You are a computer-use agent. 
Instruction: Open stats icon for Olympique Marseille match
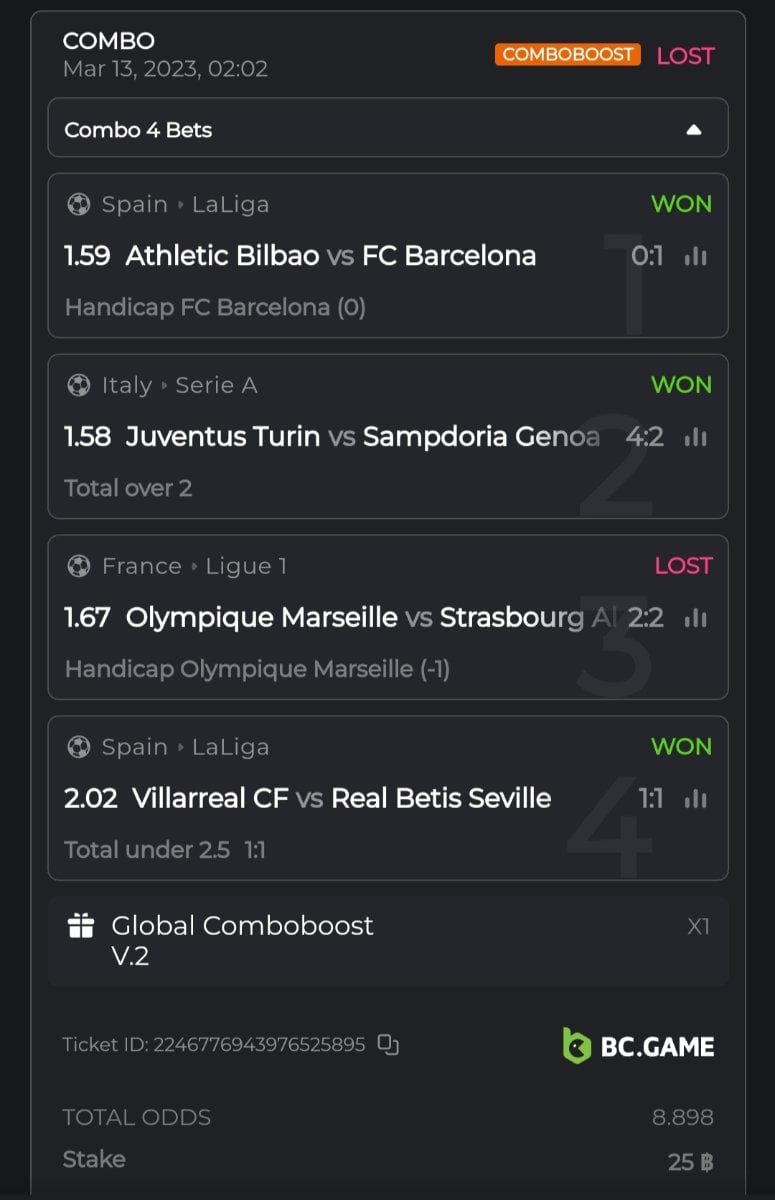pyautogui.click(x=696, y=619)
